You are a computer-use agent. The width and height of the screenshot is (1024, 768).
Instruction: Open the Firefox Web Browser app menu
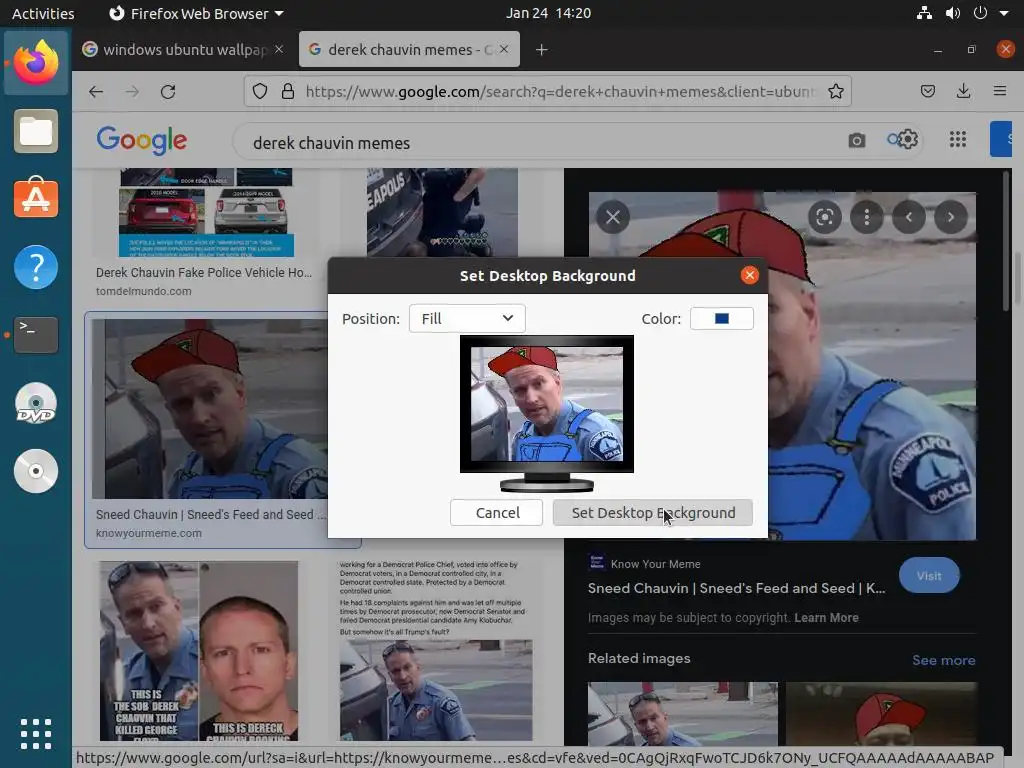[x=196, y=13]
